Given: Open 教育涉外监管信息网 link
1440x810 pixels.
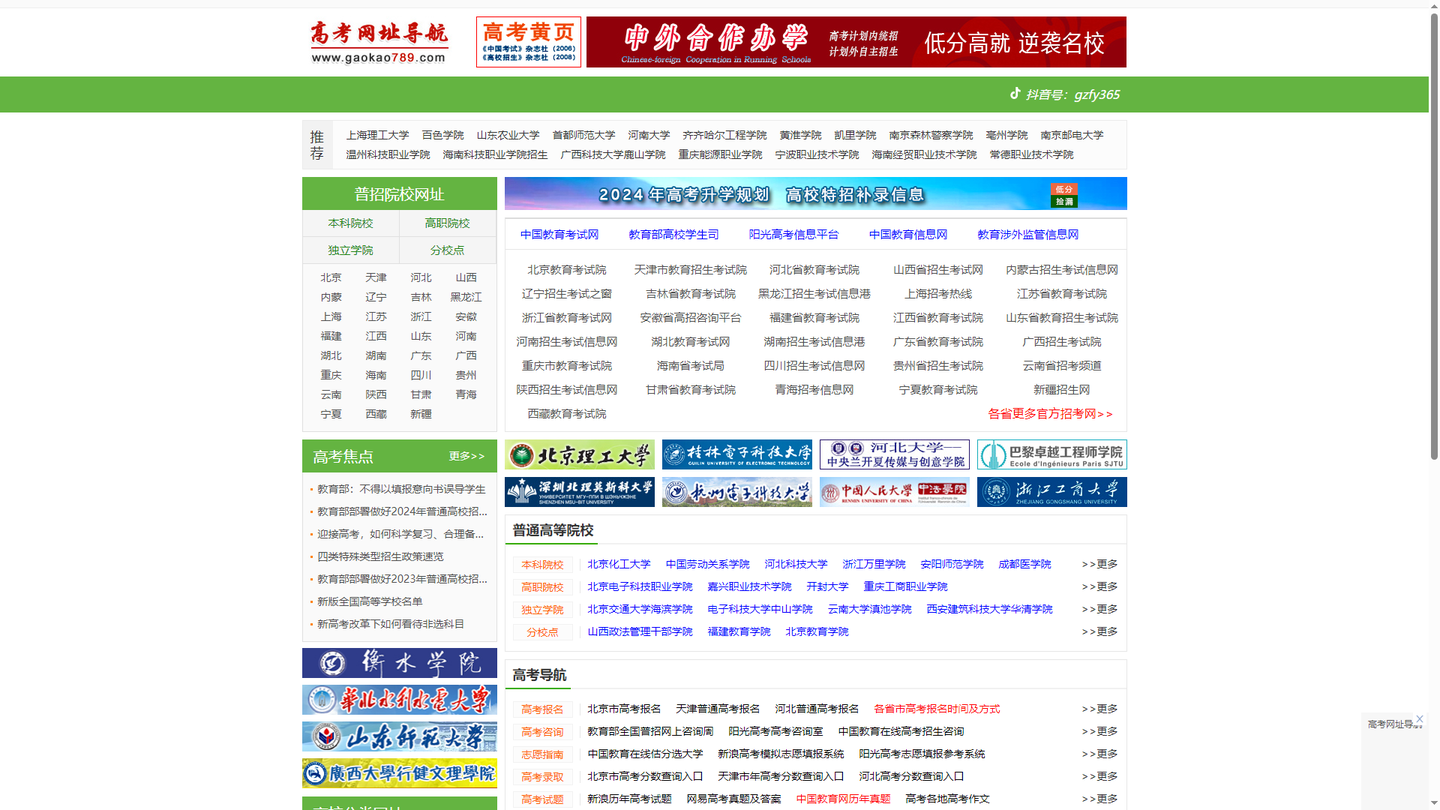Looking at the screenshot, I should 1028,234.
